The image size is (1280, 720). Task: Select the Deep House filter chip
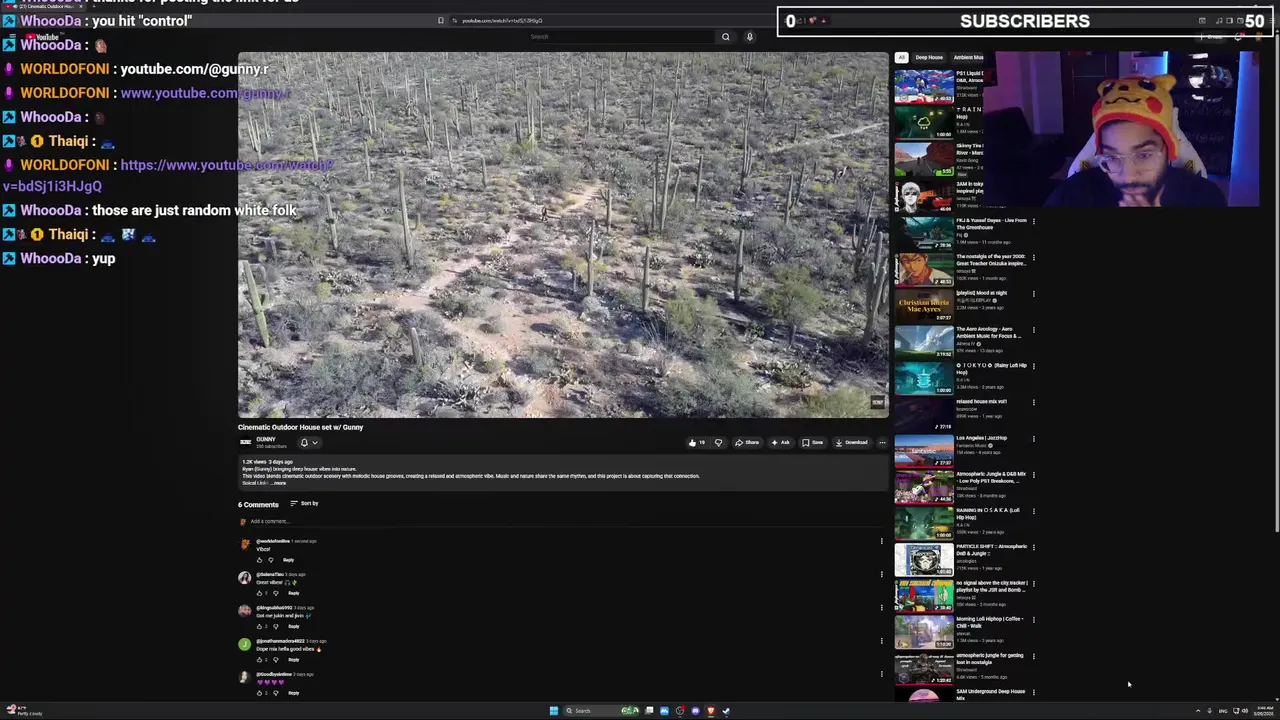pos(929,57)
